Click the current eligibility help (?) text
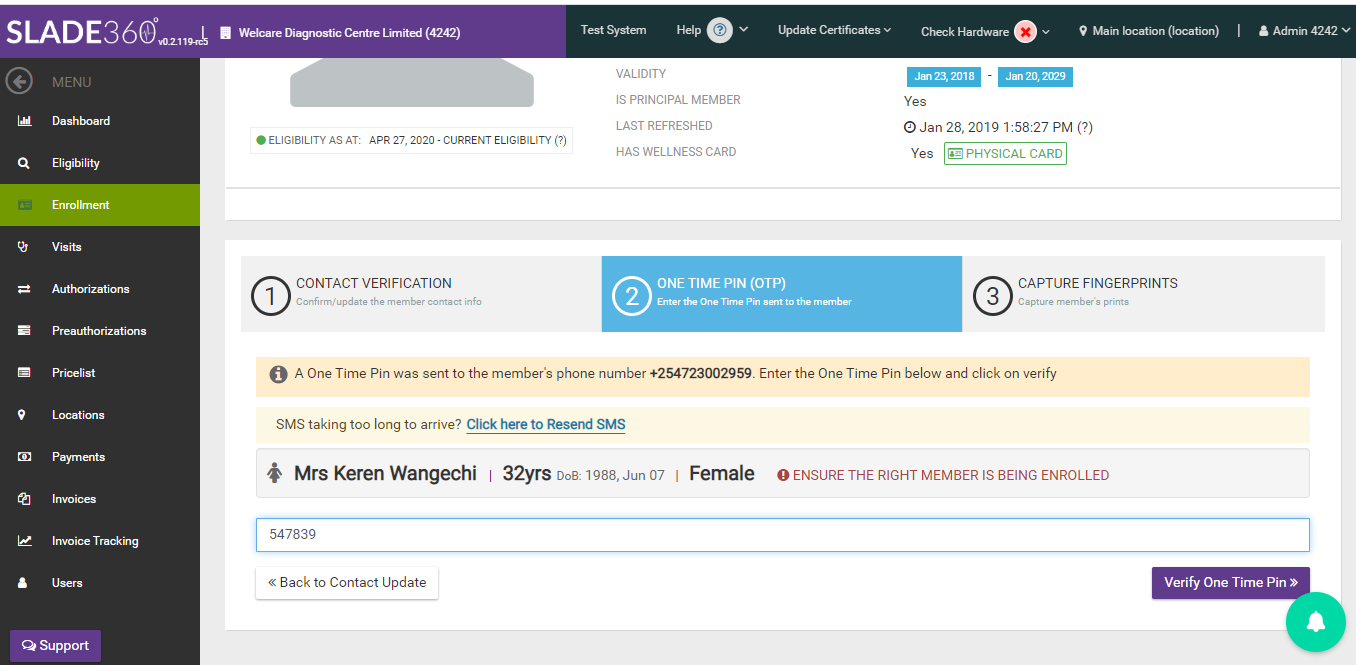The image size is (1356, 665). [x=561, y=141]
